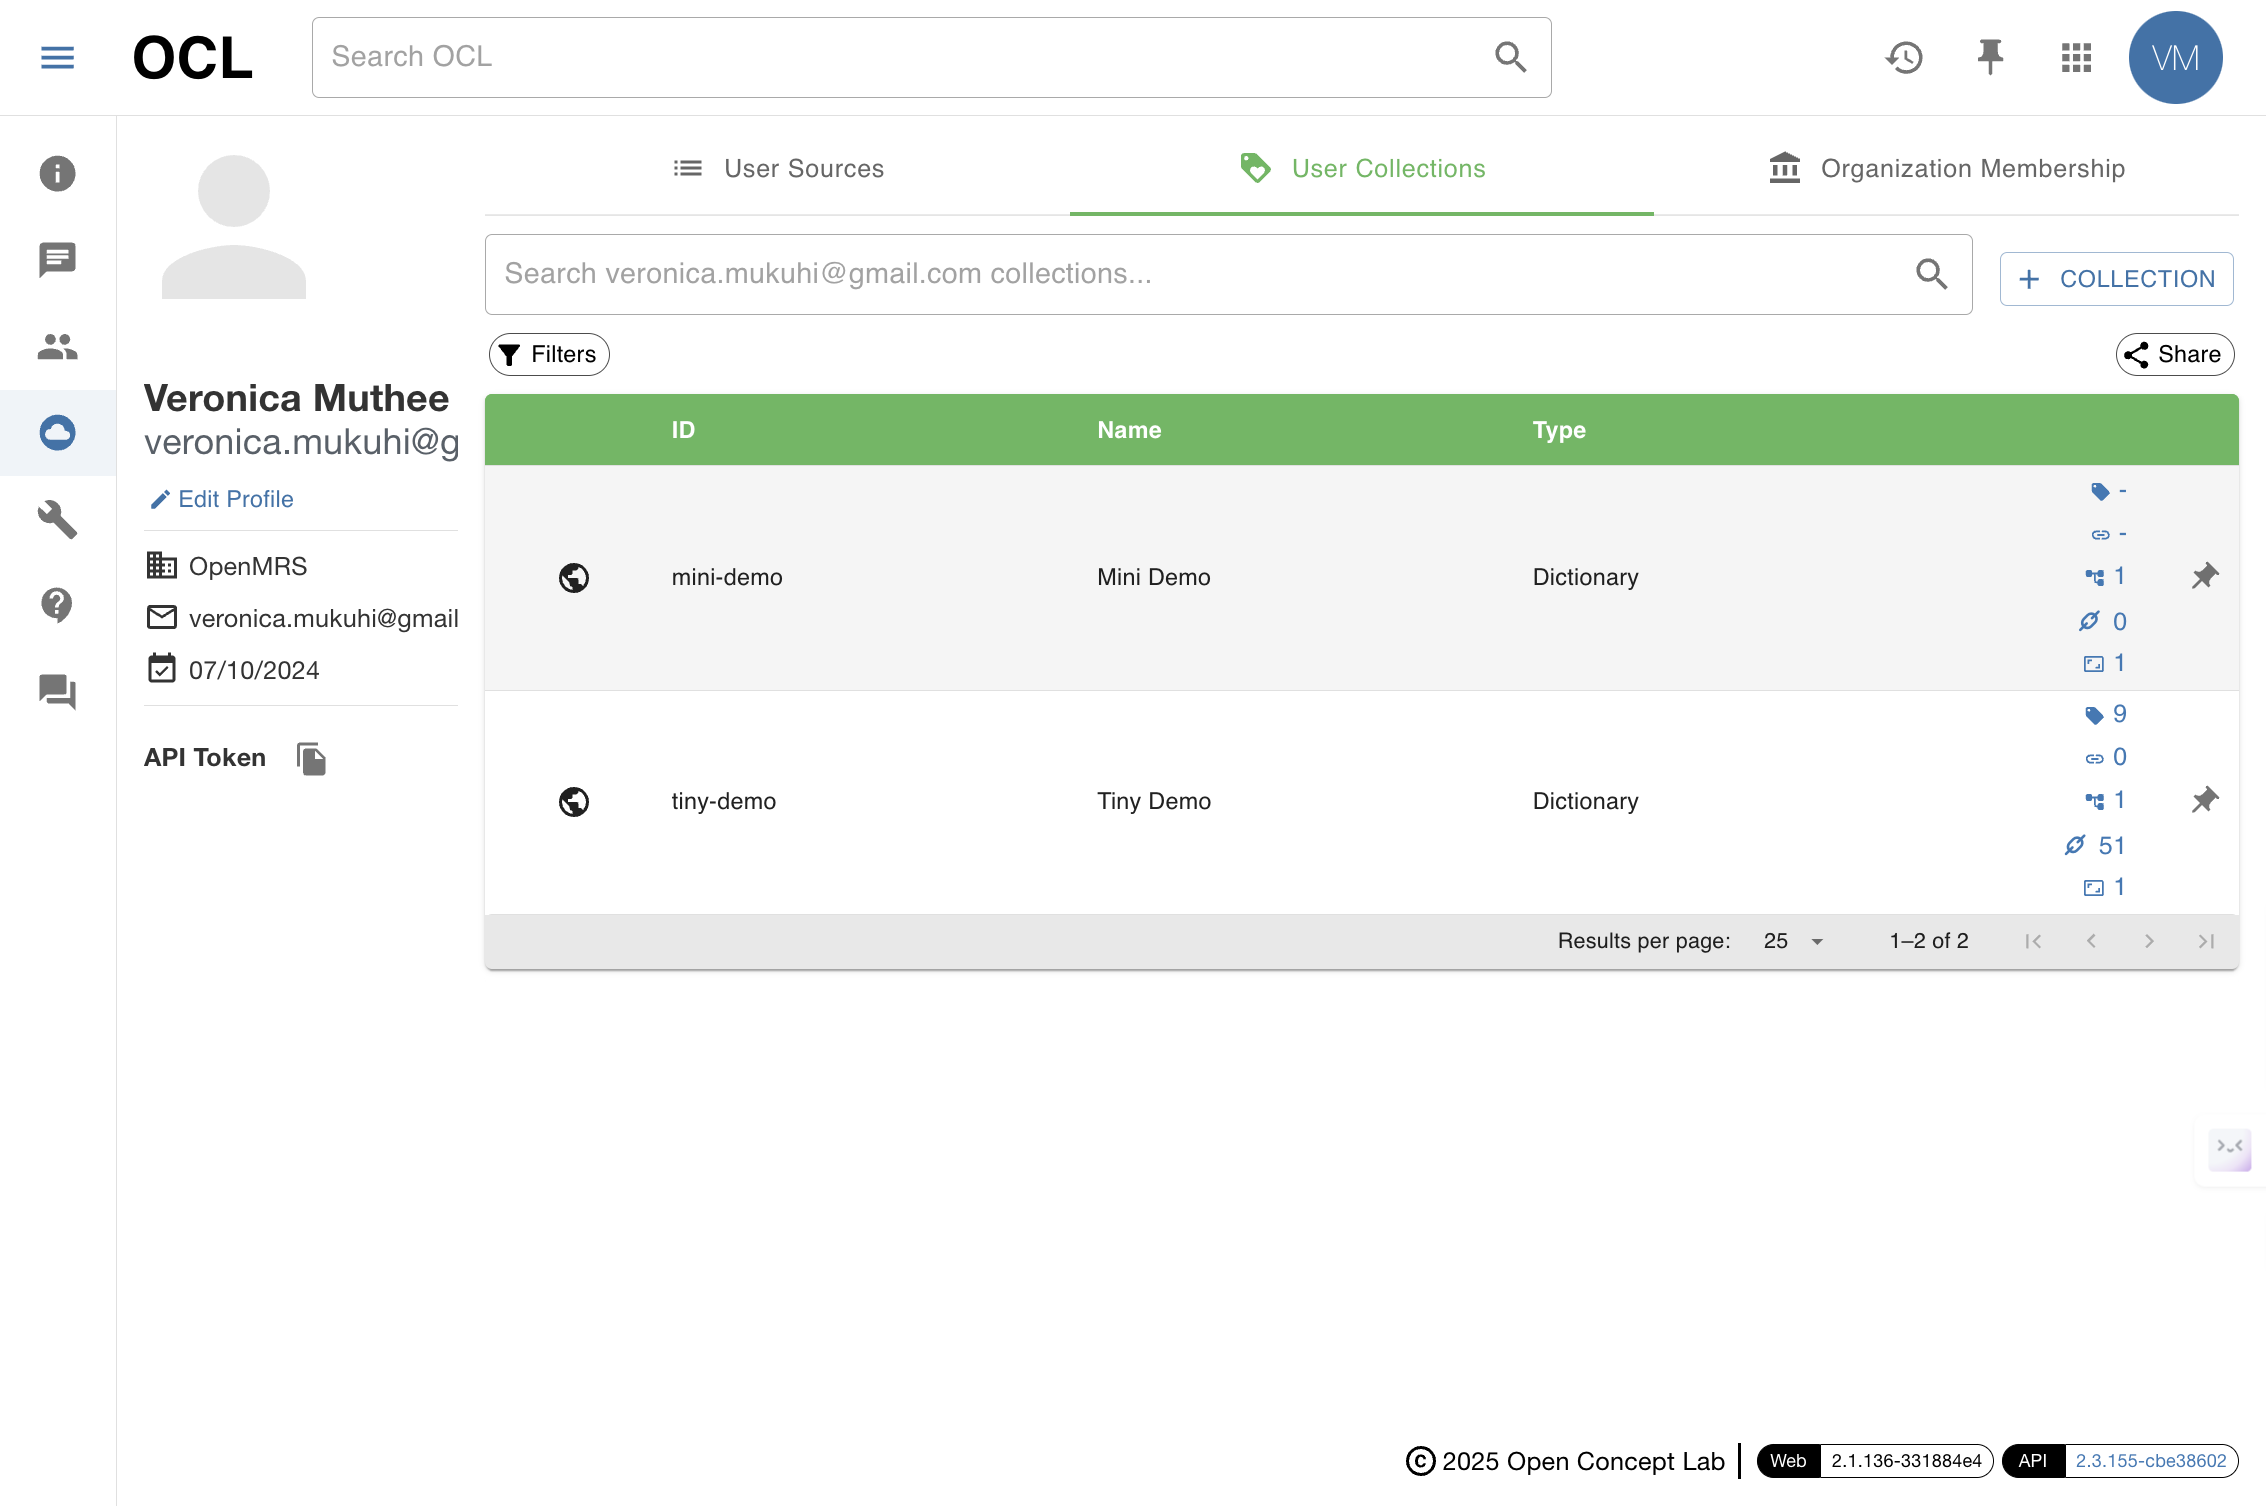The image size is (2266, 1506).
Task: Open the pinned items icon in header
Action: (1990, 57)
